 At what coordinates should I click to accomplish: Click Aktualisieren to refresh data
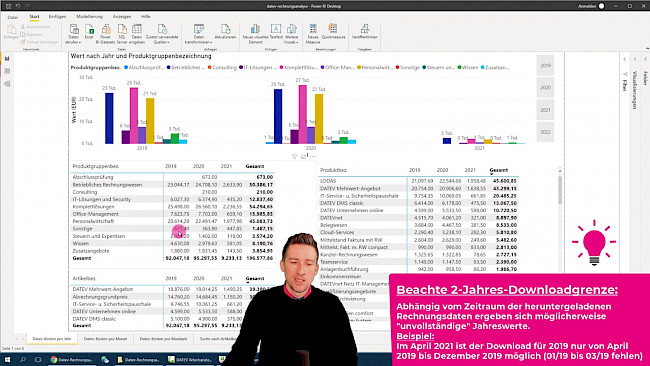pyautogui.click(x=226, y=32)
